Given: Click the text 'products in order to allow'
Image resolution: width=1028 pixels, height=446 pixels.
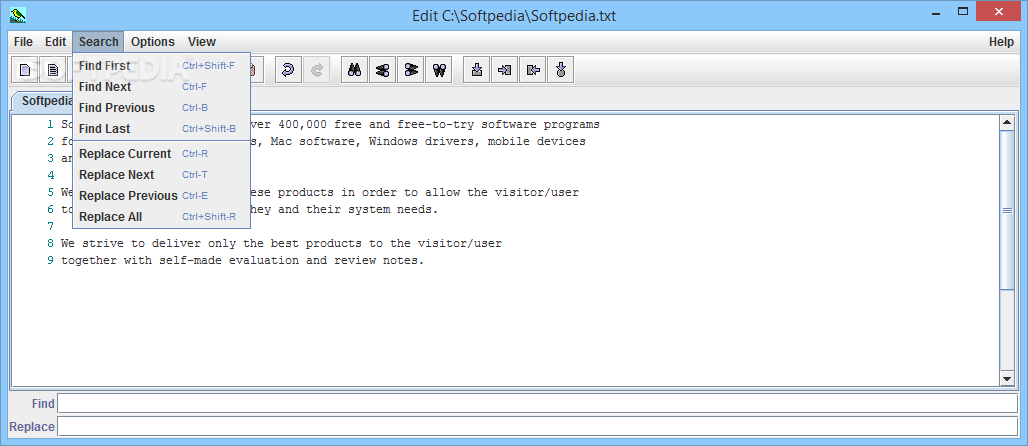Looking at the screenshot, I should tap(369, 192).
